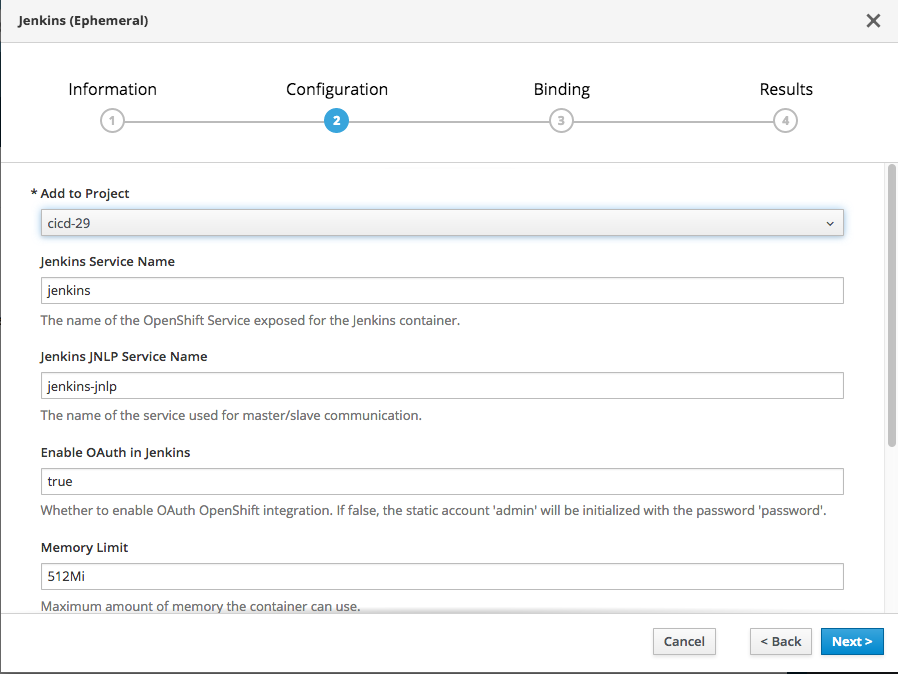Click help text about master/slave communication
Image resolution: width=898 pixels, height=674 pixels.
(x=231, y=415)
